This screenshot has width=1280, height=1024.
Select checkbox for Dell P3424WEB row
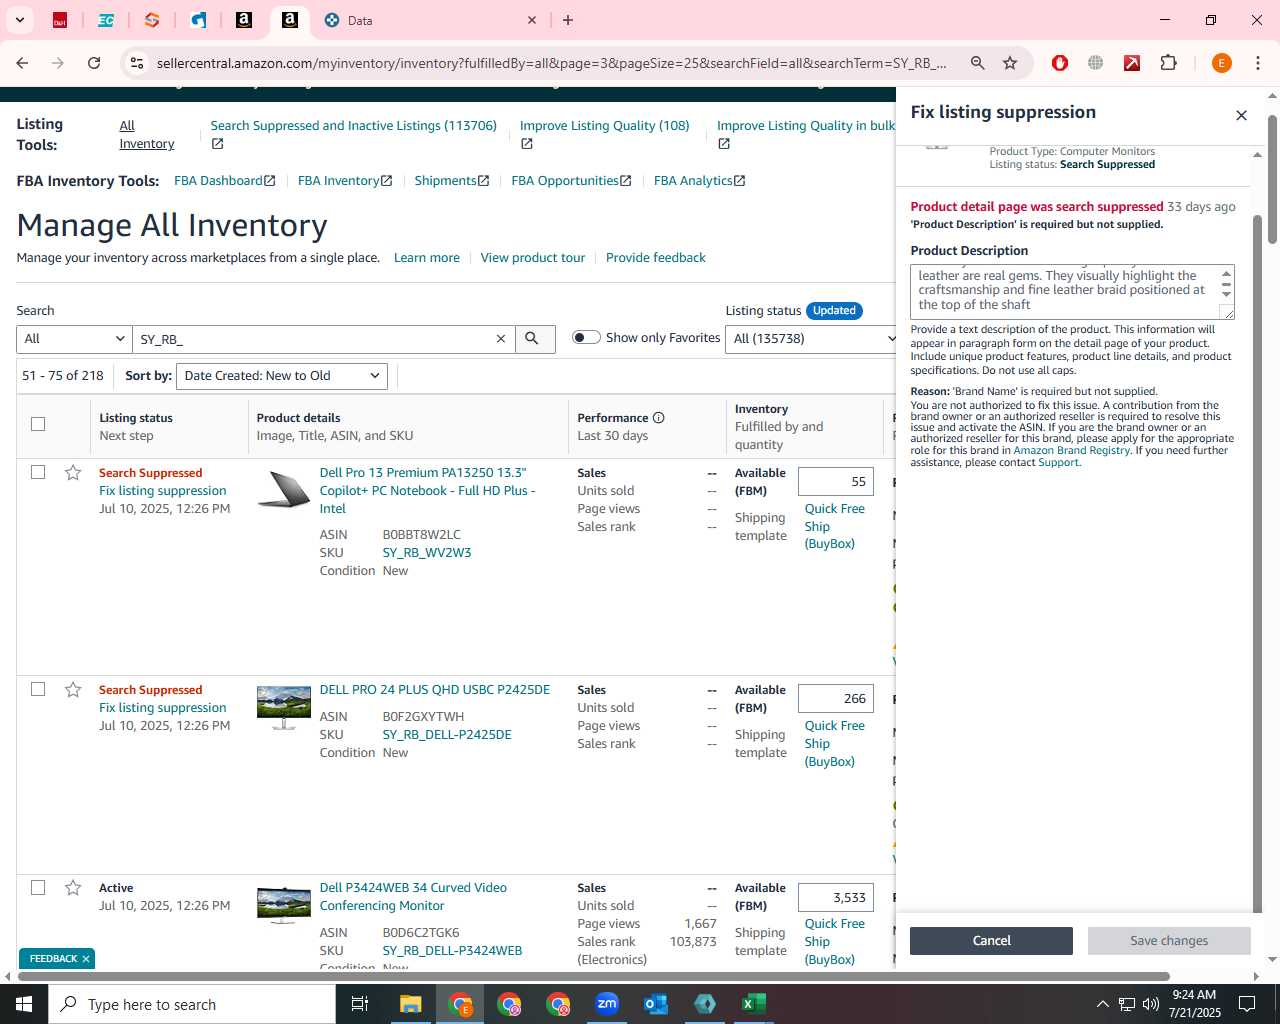[x=38, y=887]
